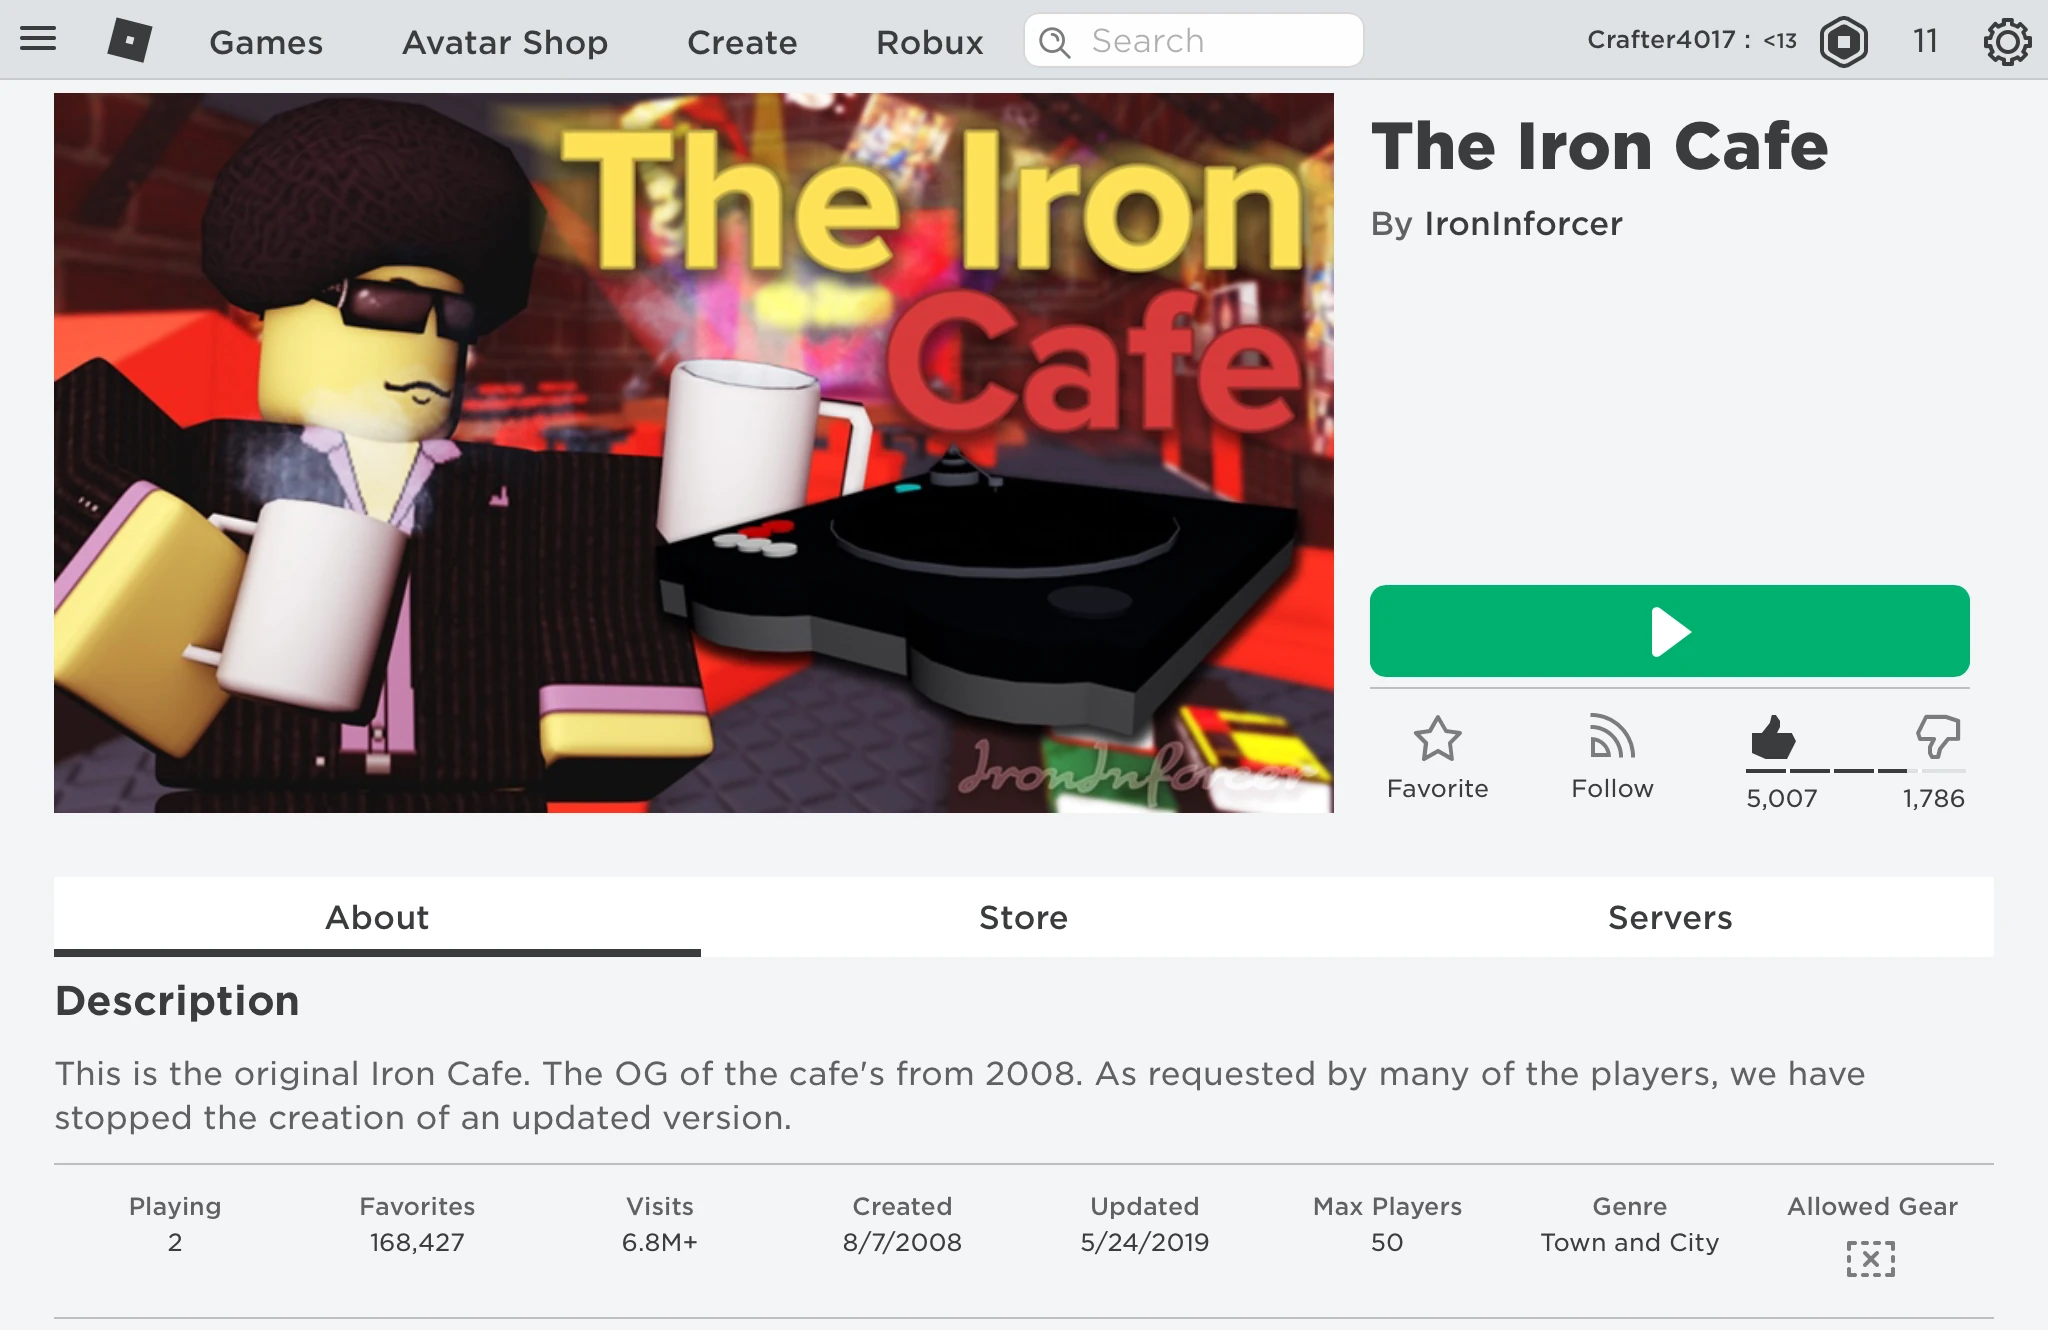Open the IronInforcer creator profile link
The image size is (2048, 1330).
coord(1523,224)
